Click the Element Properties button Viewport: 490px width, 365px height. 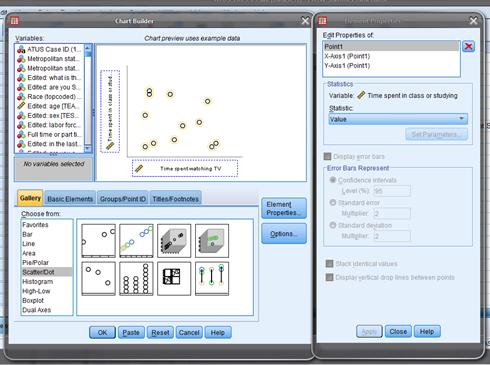pos(284,208)
